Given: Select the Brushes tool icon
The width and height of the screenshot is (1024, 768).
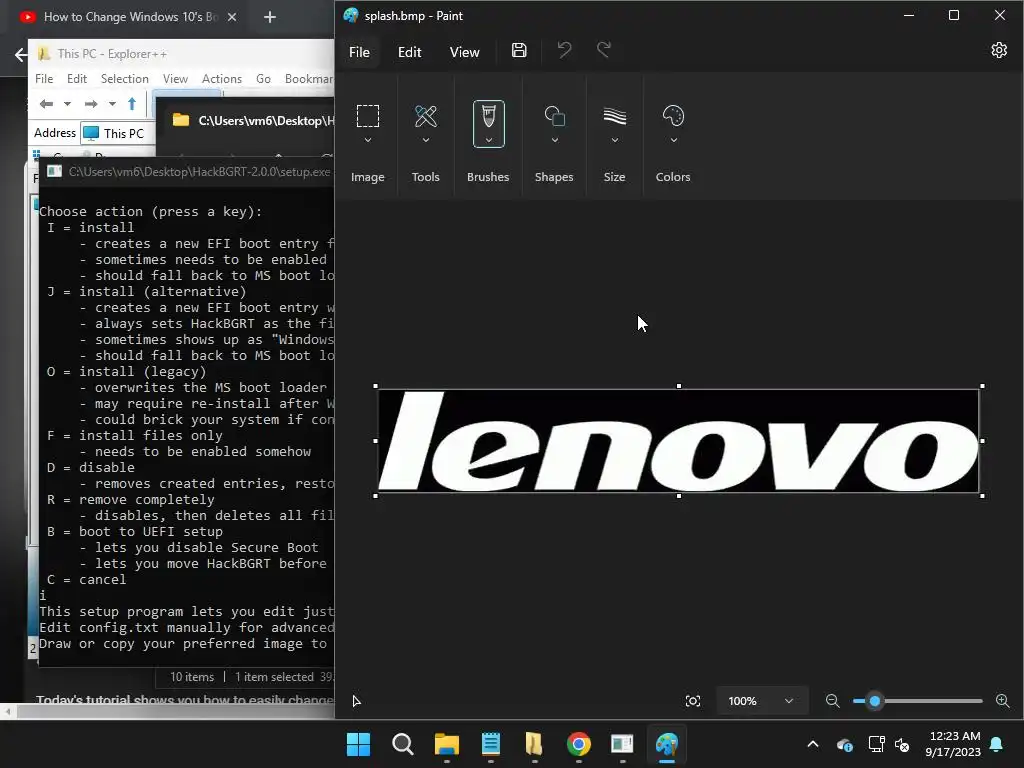Looking at the screenshot, I should (x=488, y=116).
